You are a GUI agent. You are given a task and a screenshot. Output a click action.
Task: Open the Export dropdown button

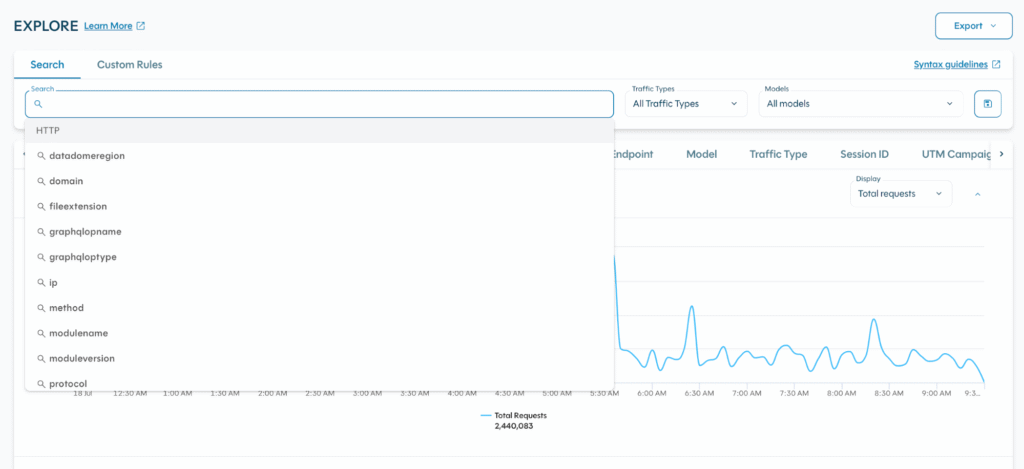(x=974, y=26)
